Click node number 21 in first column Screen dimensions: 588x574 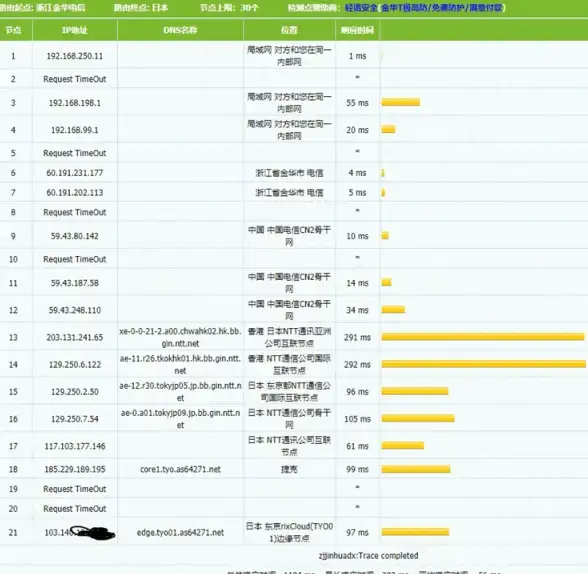[x=13, y=532]
